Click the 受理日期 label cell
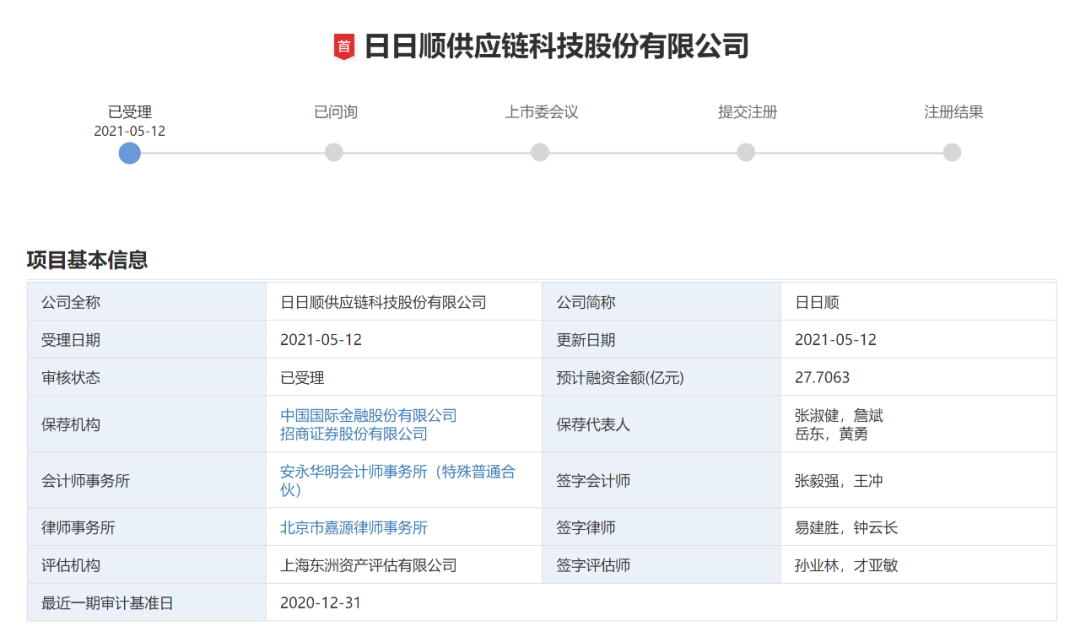Screen dimensions: 1080x637 click(147, 340)
